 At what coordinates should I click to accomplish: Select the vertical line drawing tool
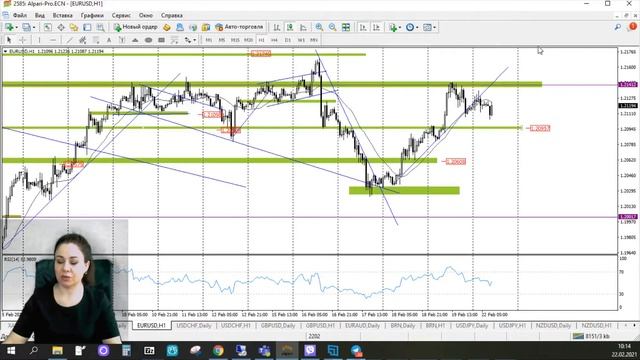39,40
